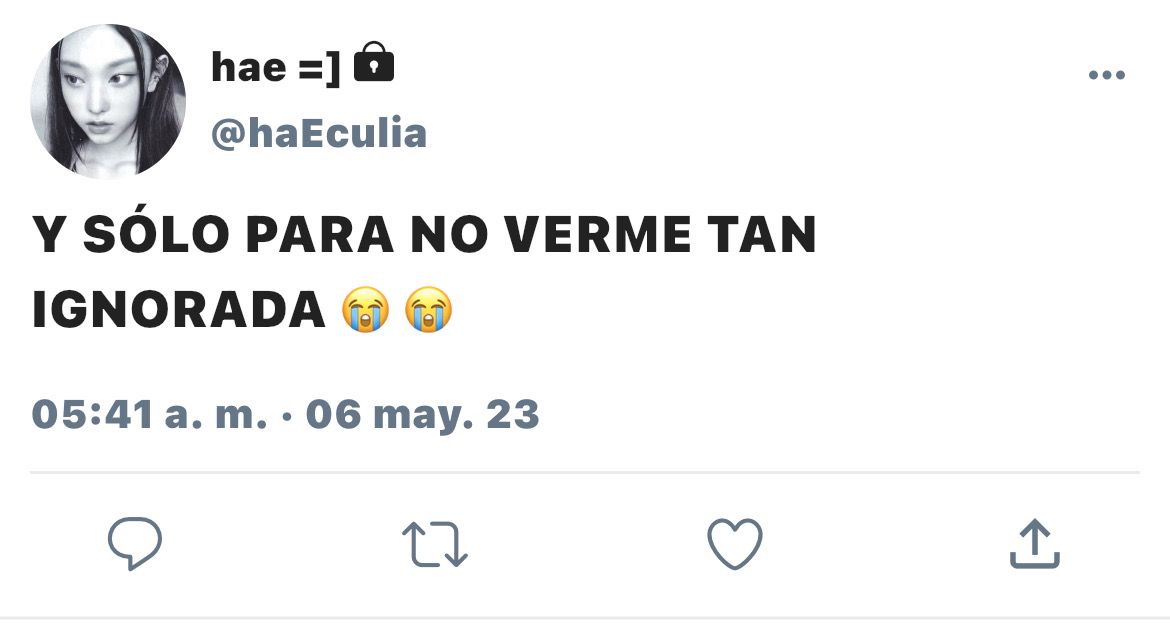The width and height of the screenshot is (1170, 636).
Task: Open the profile via display name hae =]
Action: click(275, 67)
